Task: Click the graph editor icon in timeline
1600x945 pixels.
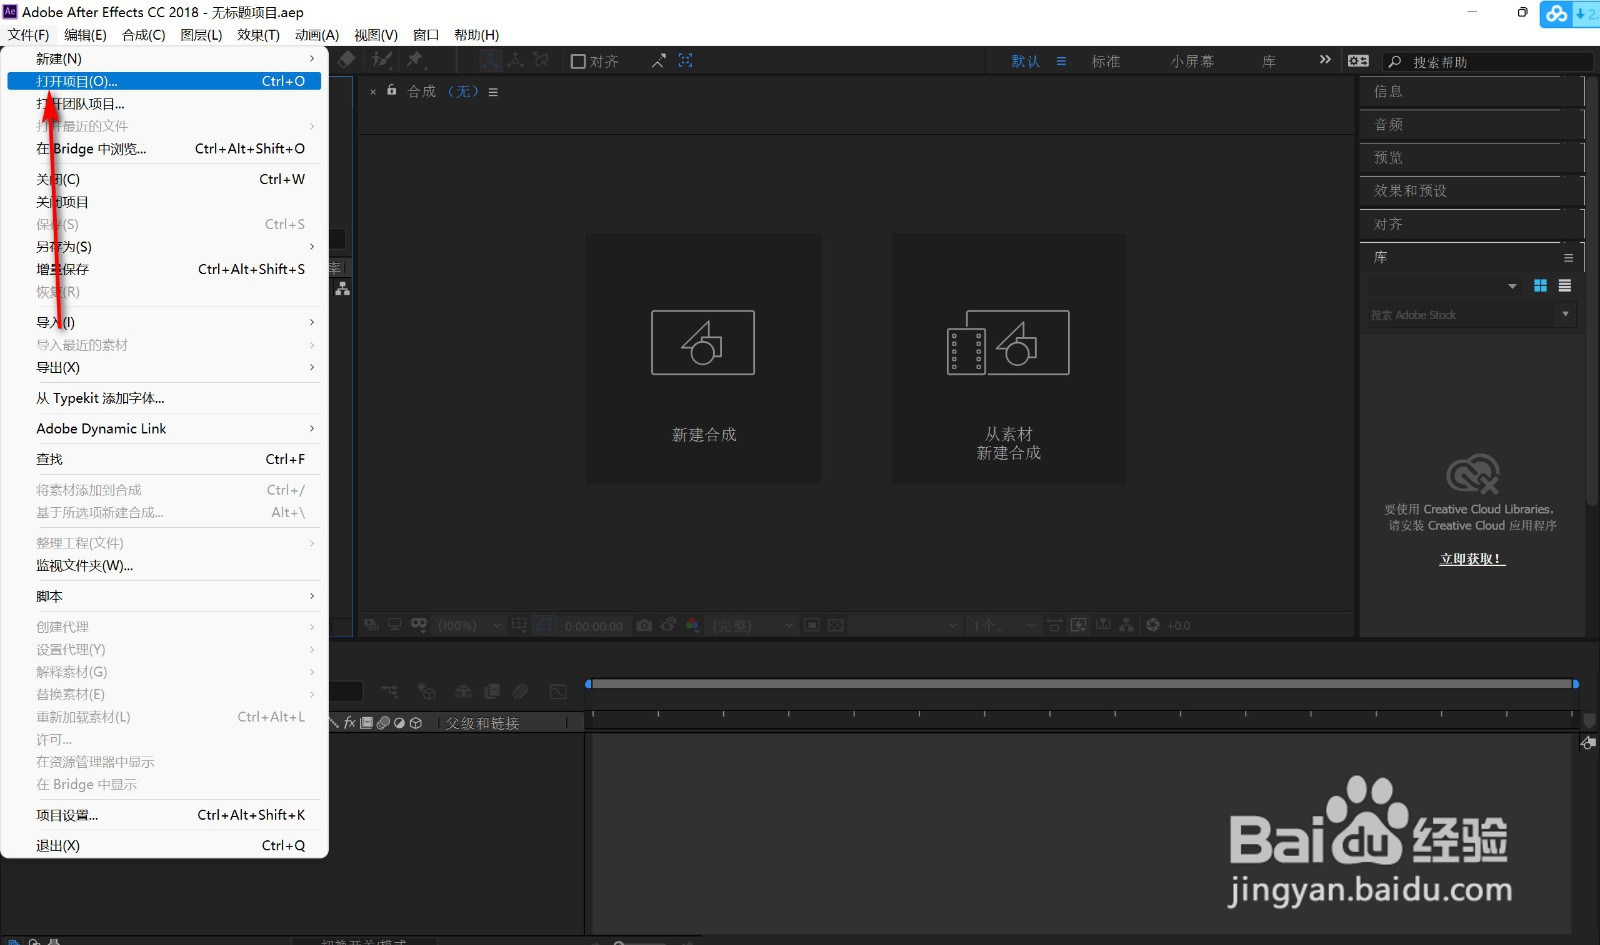Action: coord(558,691)
